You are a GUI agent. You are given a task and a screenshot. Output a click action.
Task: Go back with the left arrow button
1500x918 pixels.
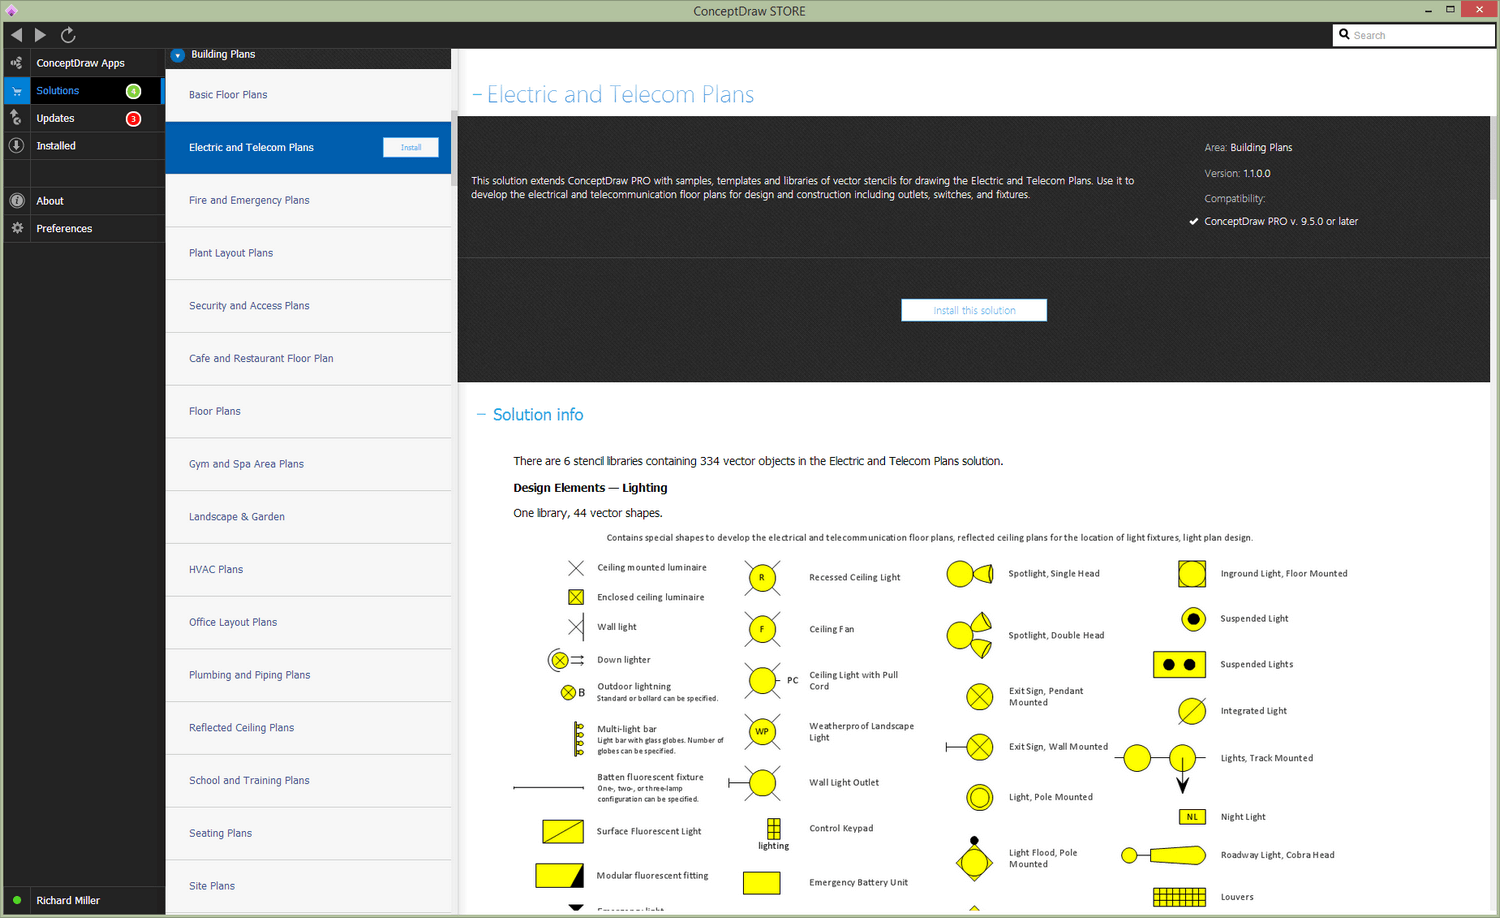point(16,35)
